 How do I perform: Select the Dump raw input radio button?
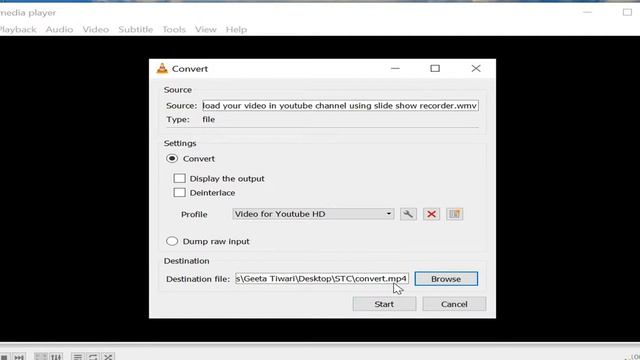pyautogui.click(x=172, y=241)
